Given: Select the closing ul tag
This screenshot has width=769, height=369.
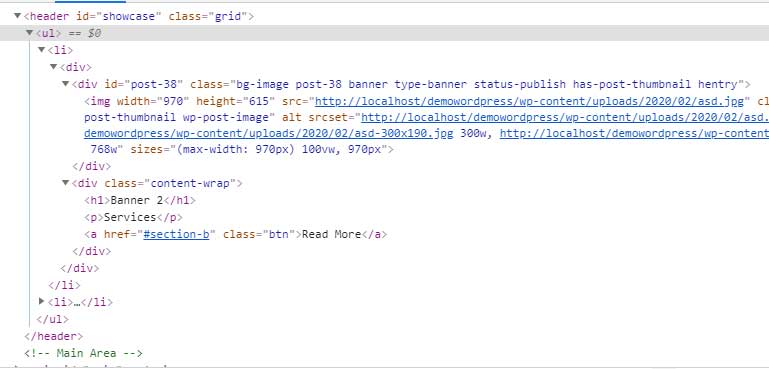Looking at the screenshot, I should click(52, 319).
